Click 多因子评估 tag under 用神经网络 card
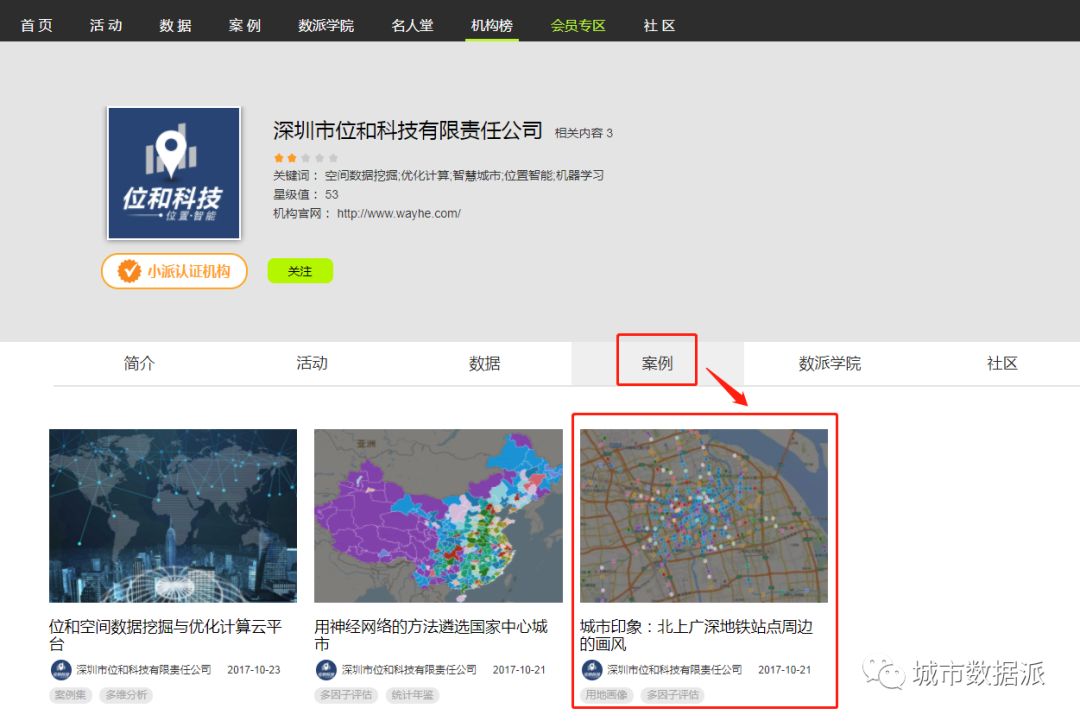Image resolution: width=1080 pixels, height=721 pixels. pyautogui.click(x=346, y=695)
